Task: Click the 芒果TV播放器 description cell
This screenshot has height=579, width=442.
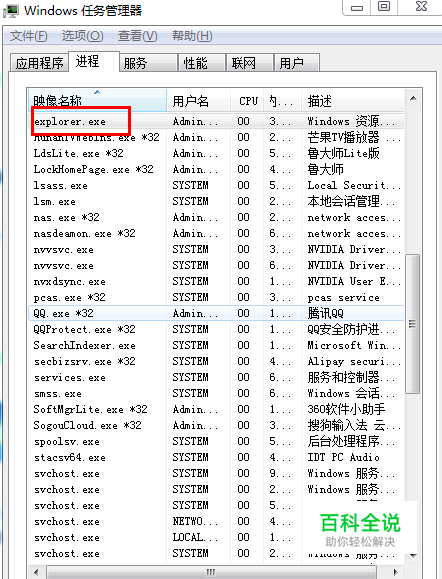Action: click(x=354, y=137)
